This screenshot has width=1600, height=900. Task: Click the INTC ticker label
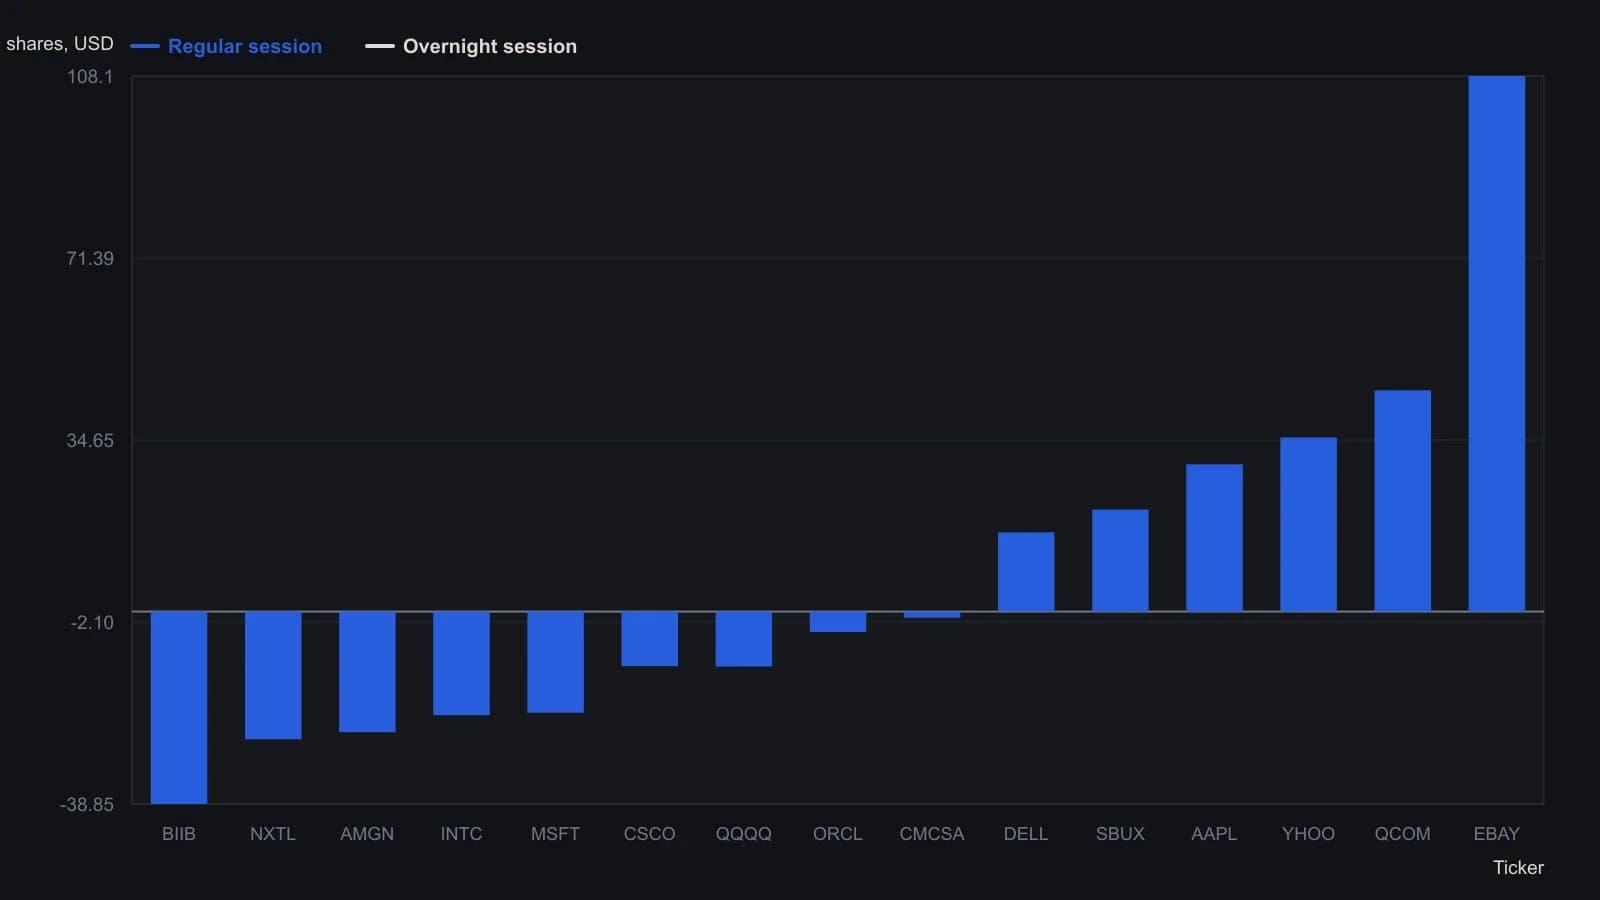point(461,834)
